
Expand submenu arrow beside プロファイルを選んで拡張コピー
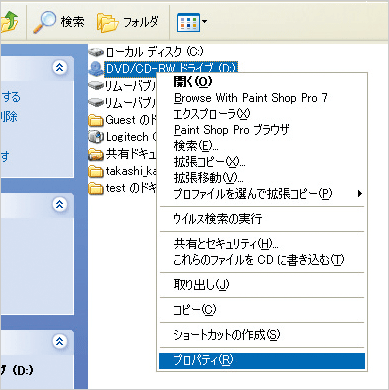pyautogui.click(x=359, y=194)
